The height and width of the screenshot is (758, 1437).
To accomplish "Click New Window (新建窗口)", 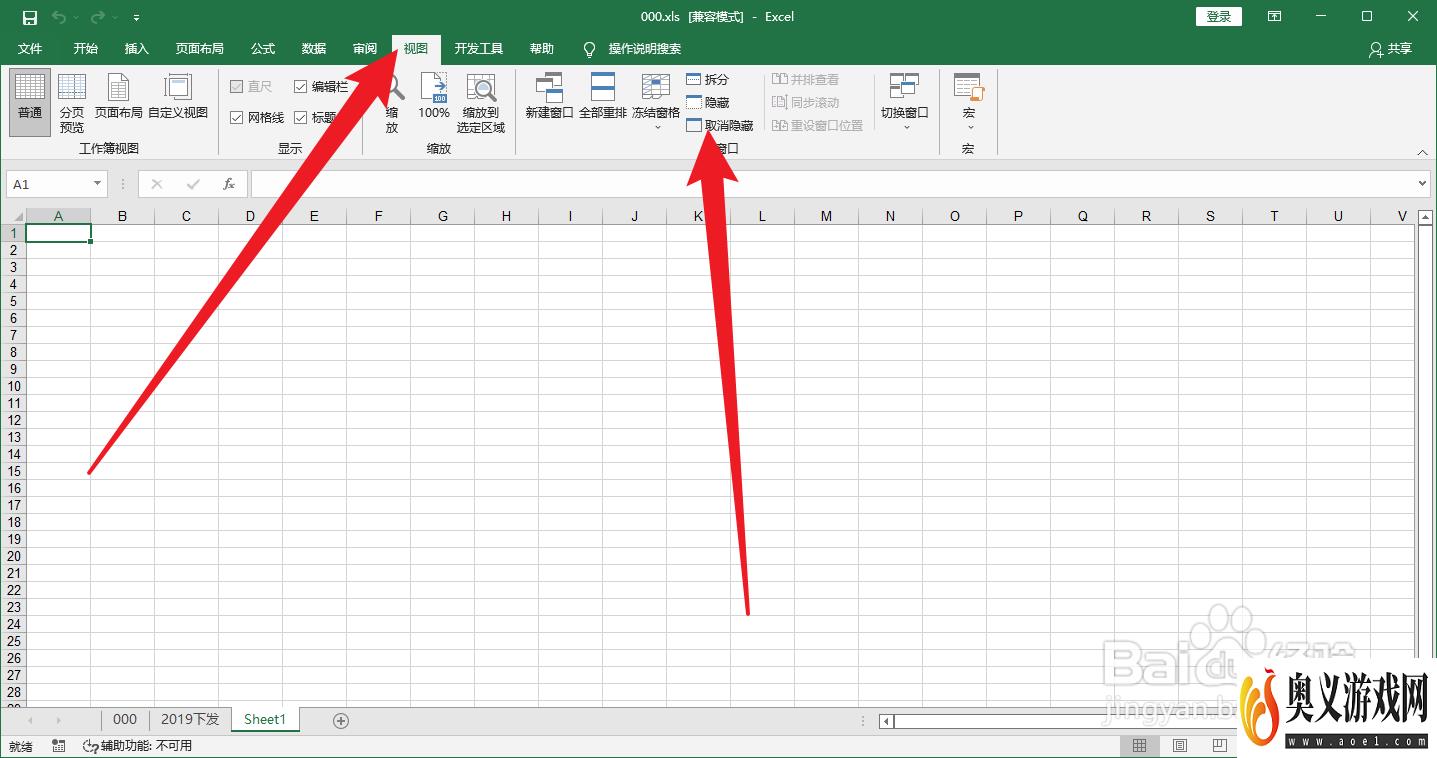I will pyautogui.click(x=549, y=97).
